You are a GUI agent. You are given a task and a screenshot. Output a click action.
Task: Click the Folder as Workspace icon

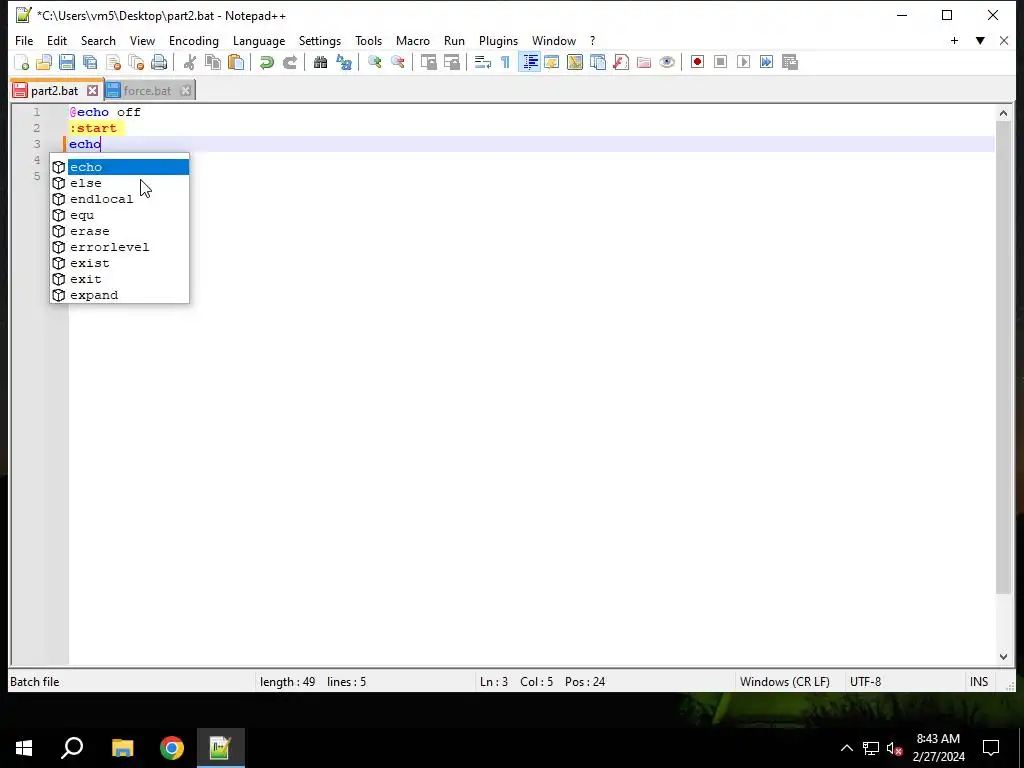[x=644, y=62]
